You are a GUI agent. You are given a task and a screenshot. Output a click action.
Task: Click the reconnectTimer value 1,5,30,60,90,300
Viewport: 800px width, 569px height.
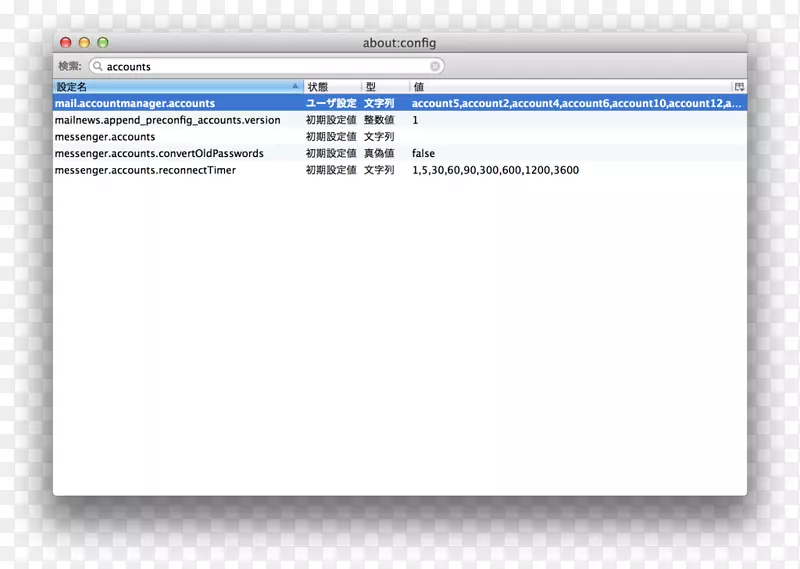coord(495,170)
